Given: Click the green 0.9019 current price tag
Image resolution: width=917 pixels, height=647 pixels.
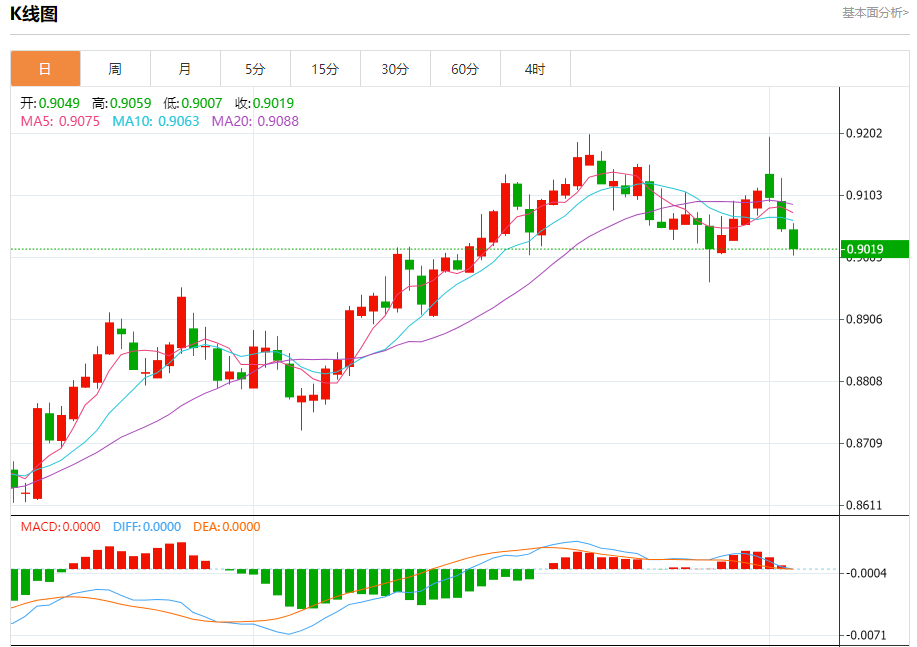Looking at the screenshot, I should click(874, 249).
